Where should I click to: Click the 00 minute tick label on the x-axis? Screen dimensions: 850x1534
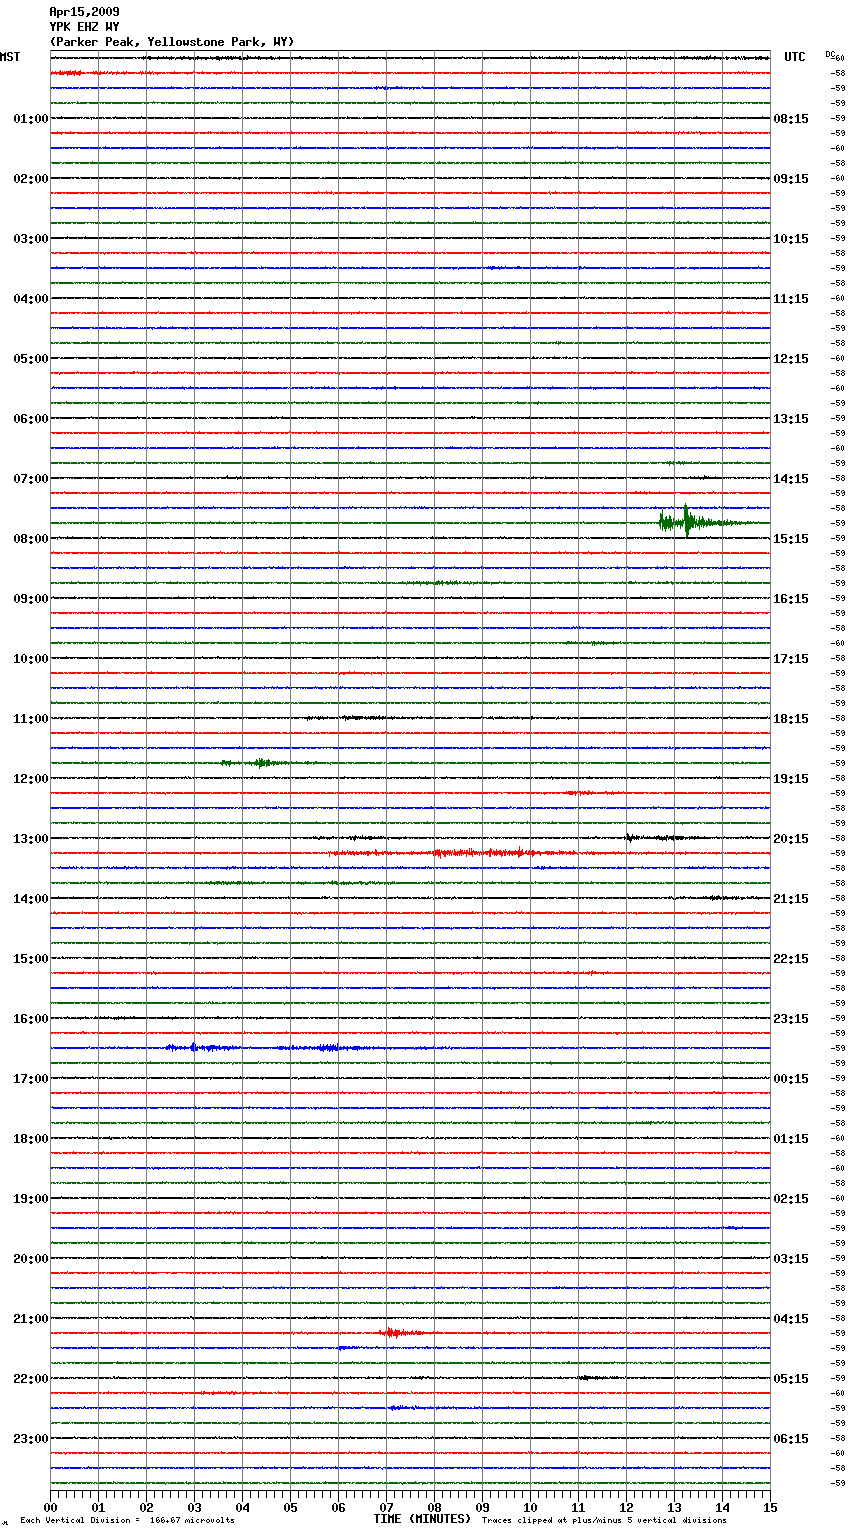51,1507
